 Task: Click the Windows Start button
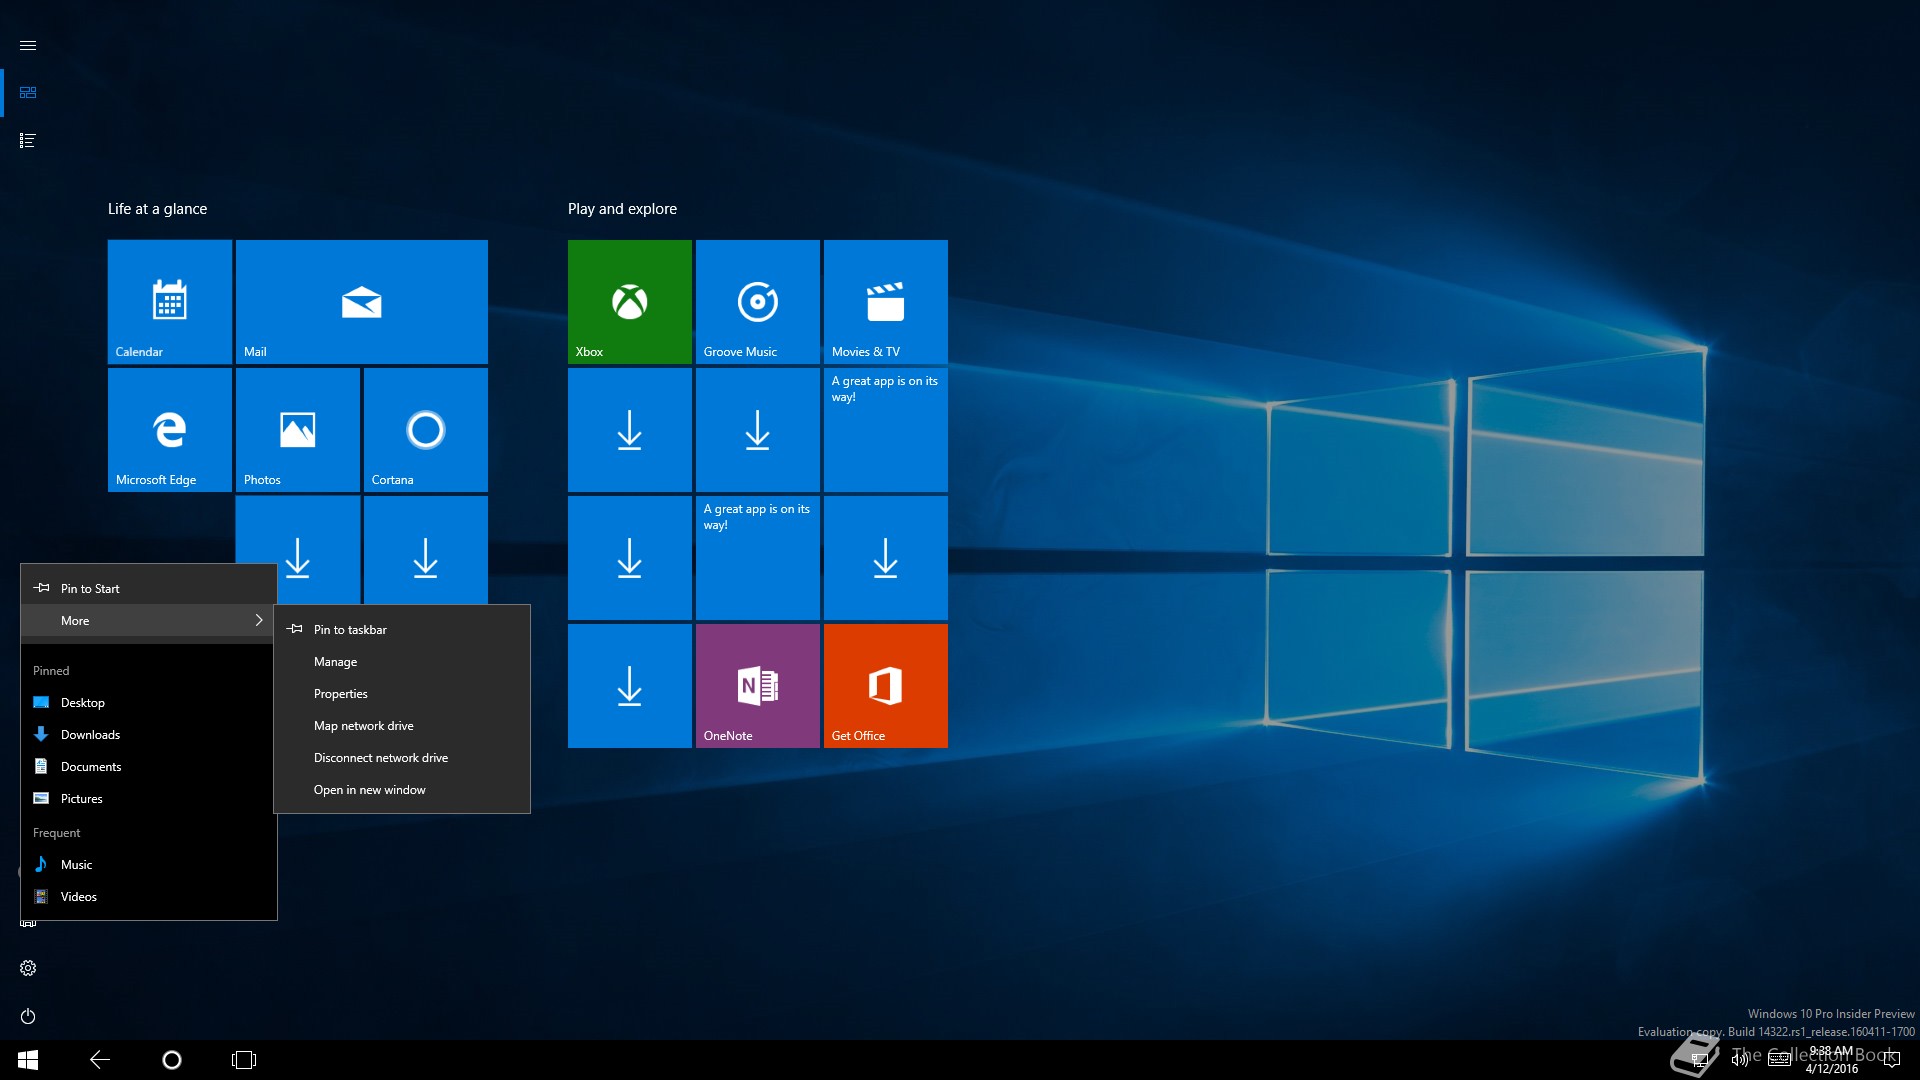[28, 1060]
